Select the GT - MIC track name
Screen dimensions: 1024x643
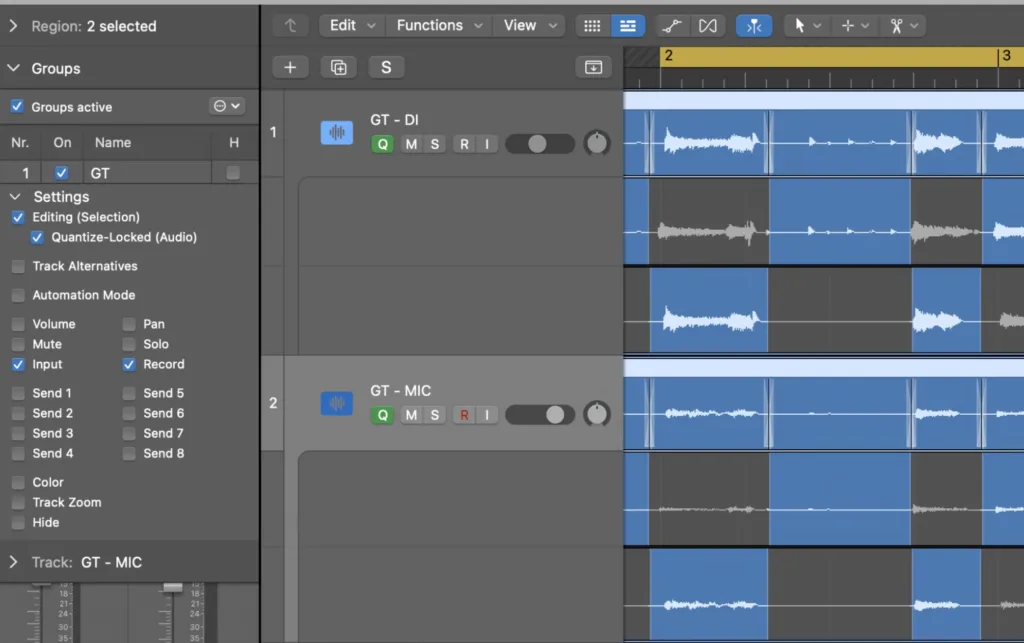pos(400,390)
